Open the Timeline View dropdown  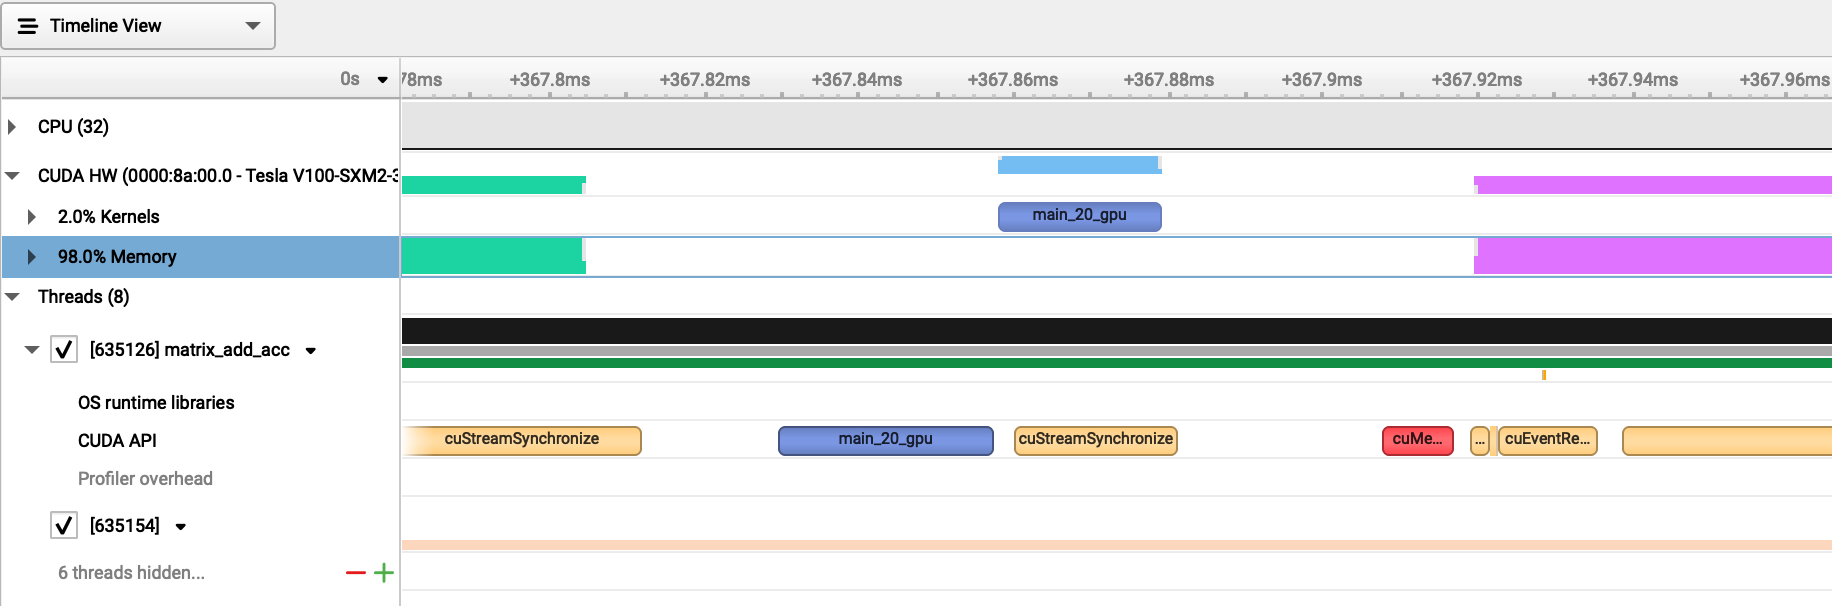coord(252,26)
